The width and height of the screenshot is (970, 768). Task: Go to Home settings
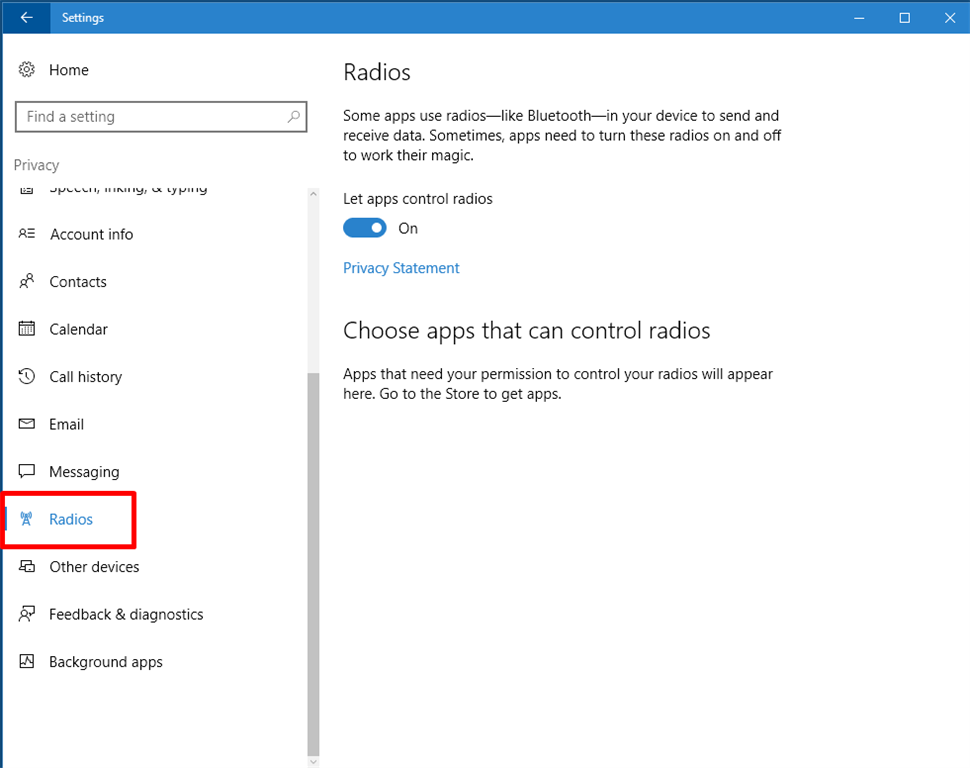[x=69, y=70]
